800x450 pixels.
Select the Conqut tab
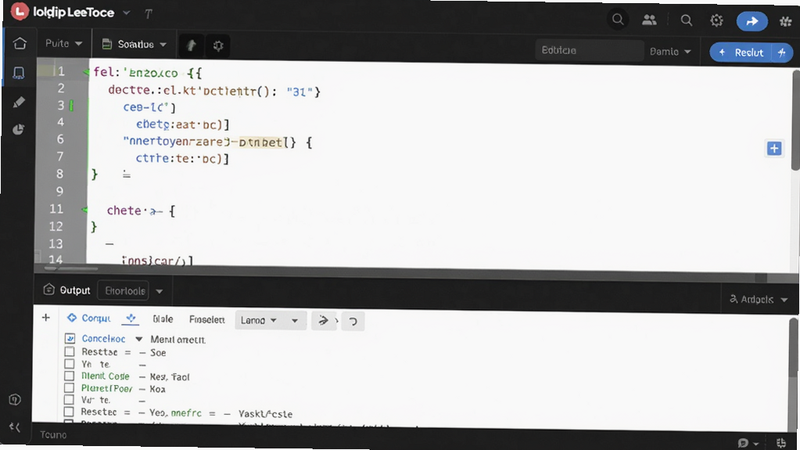[x=89, y=318]
